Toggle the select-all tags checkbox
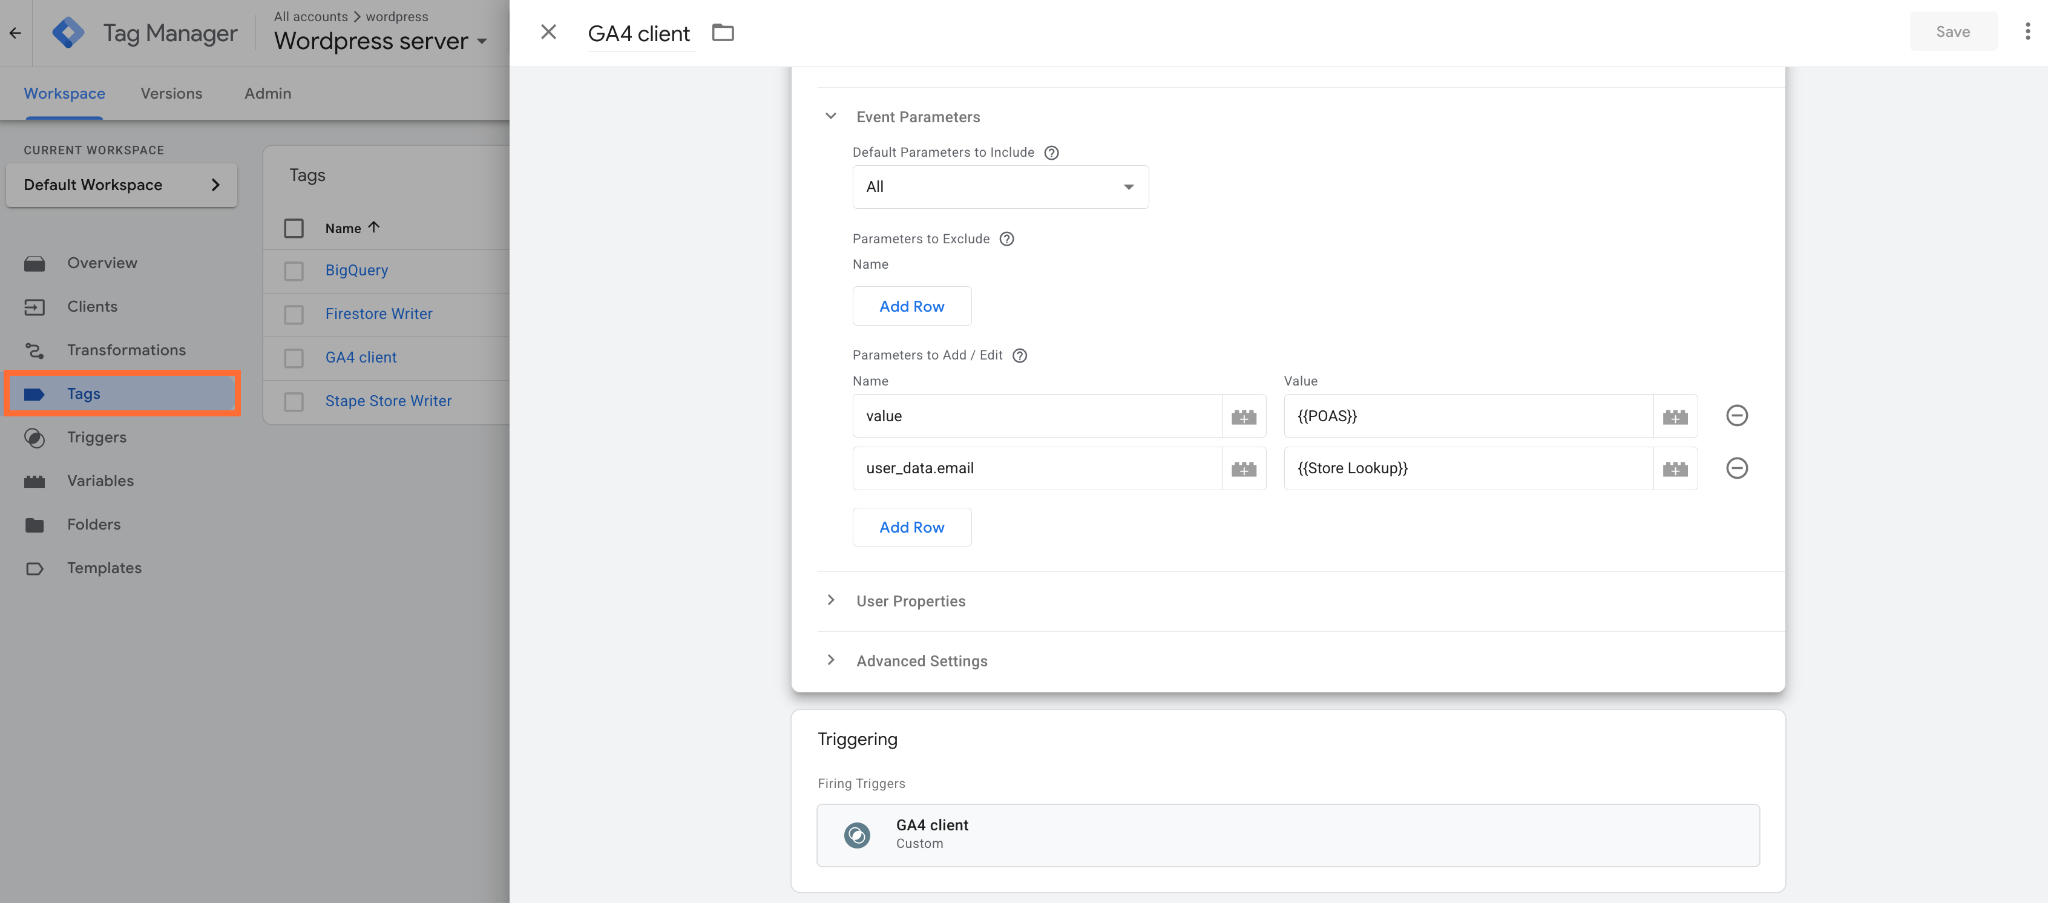 point(294,228)
